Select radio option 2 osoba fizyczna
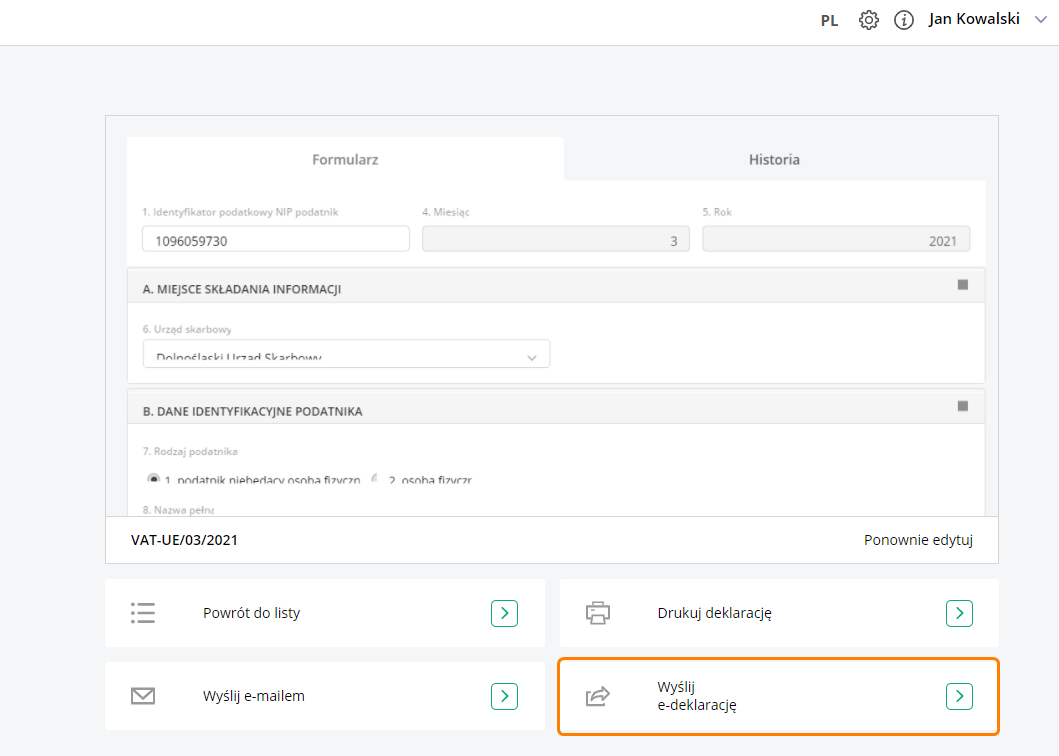1059x756 pixels. click(x=376, y=480)
